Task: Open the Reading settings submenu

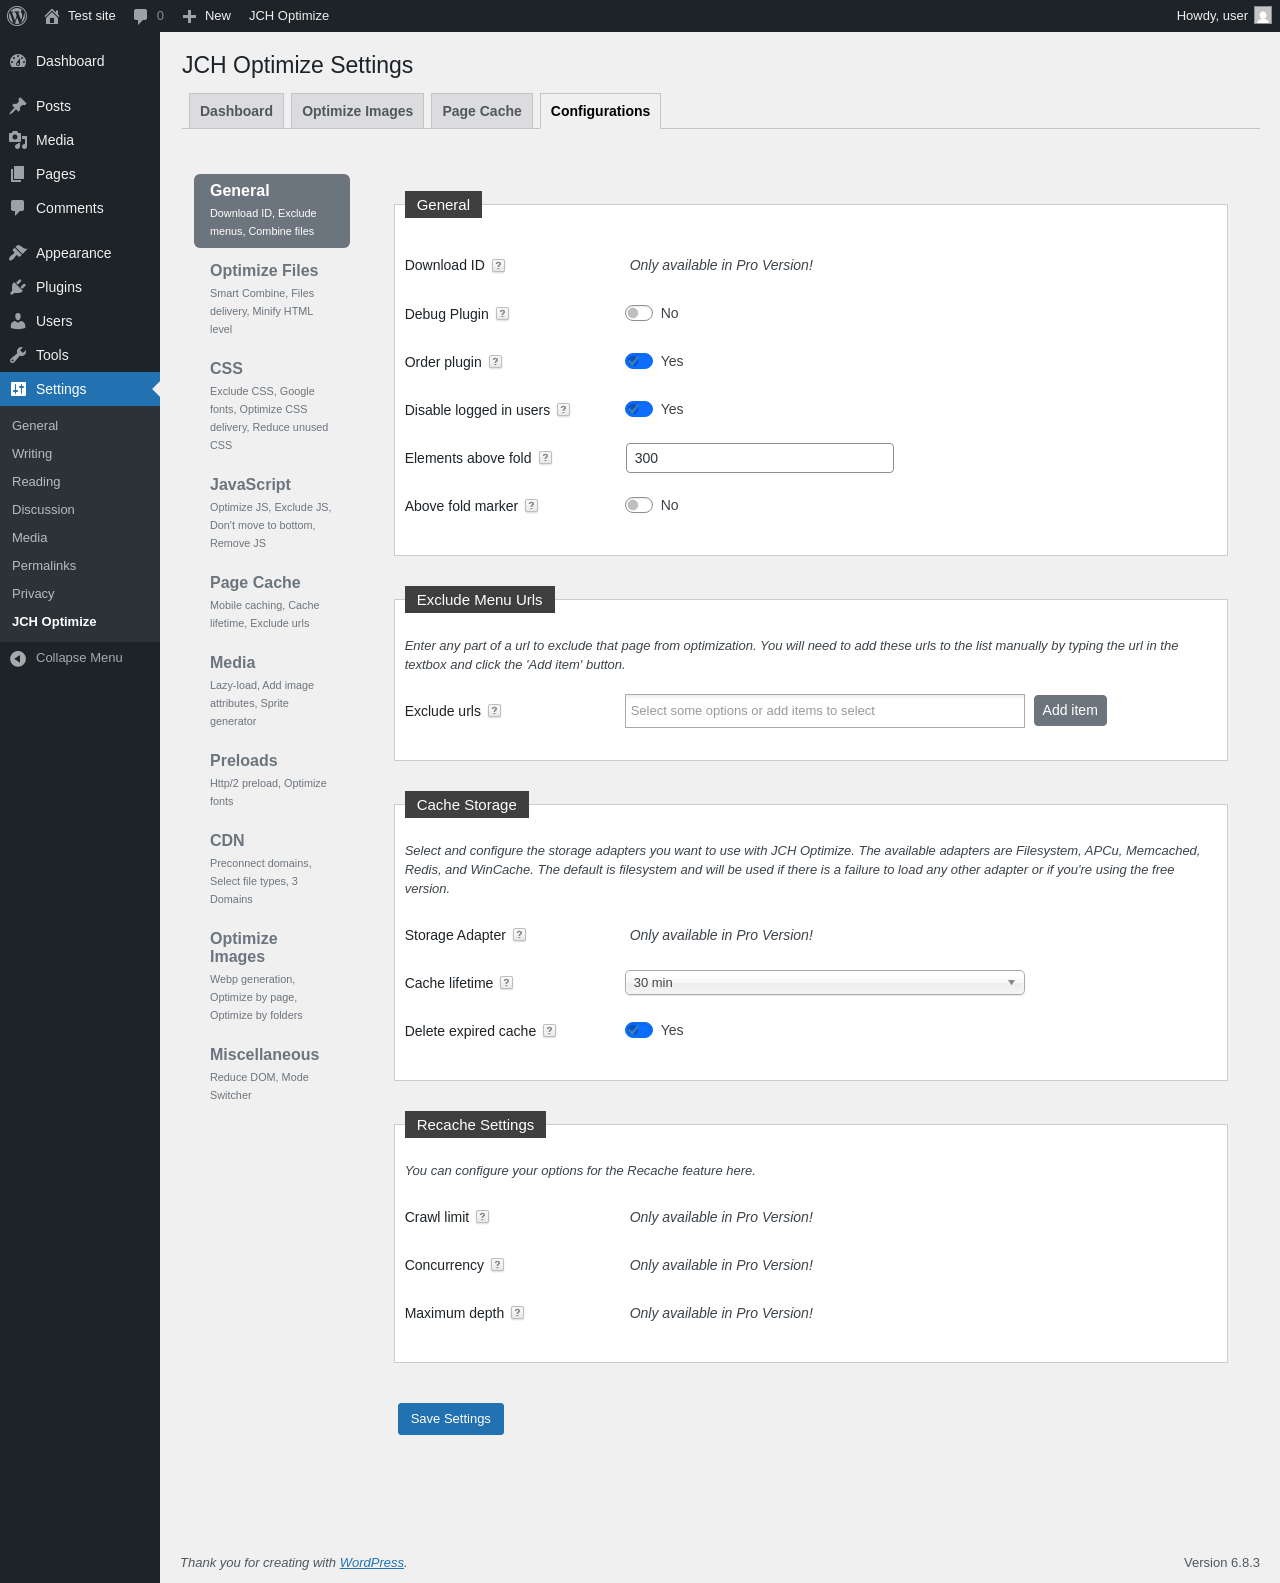Action: click(x=36, y=482)
